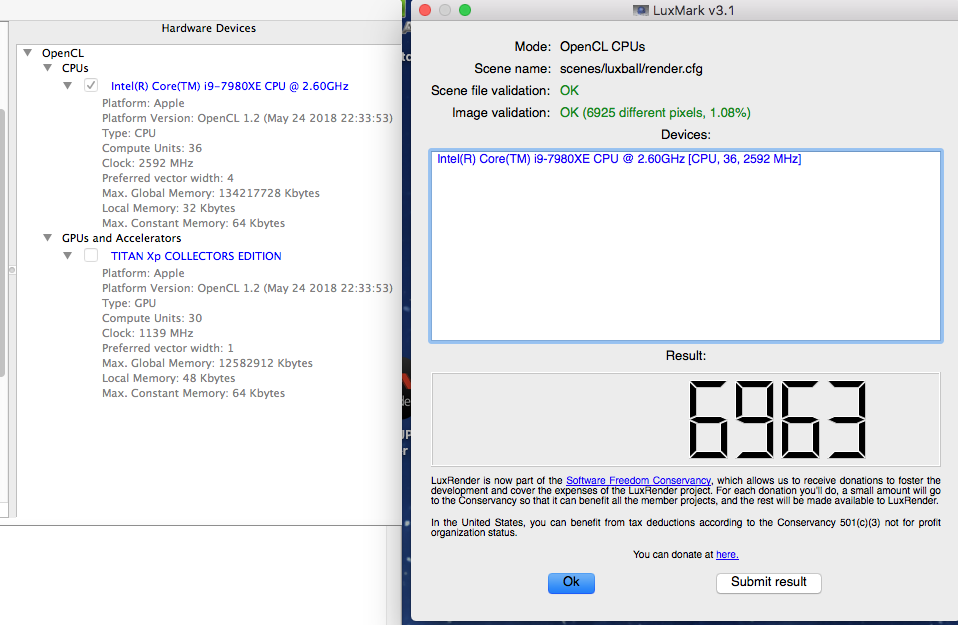958x625 pixels.
Task: Open the Software Freedom Conservancy link
Action: [638, 481]
